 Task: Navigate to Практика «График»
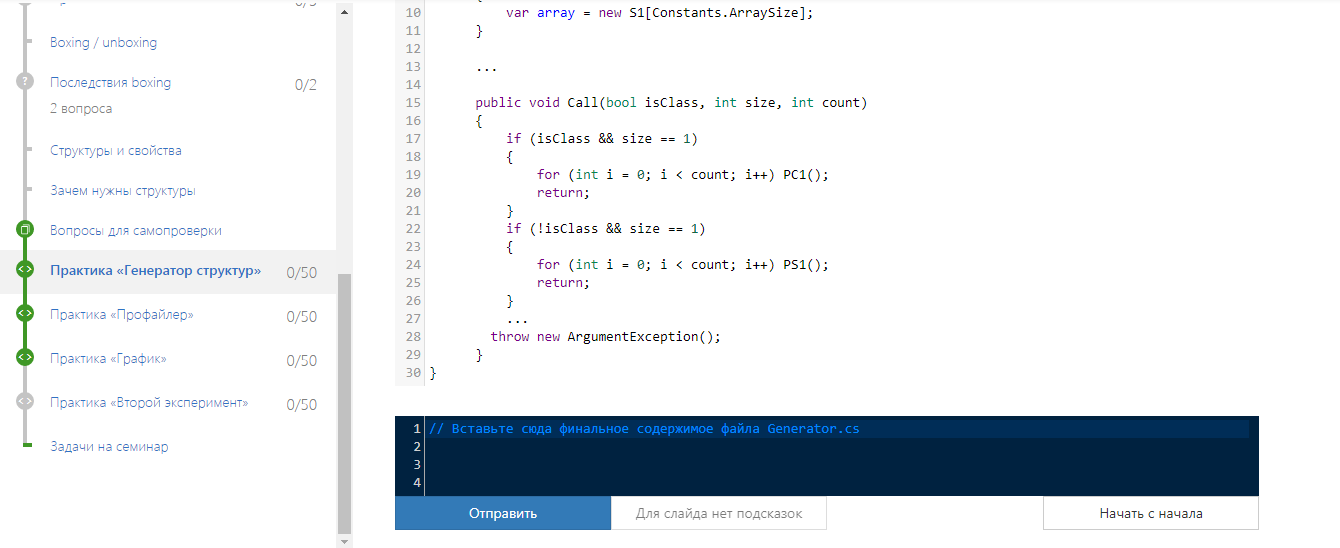(108, 359)
